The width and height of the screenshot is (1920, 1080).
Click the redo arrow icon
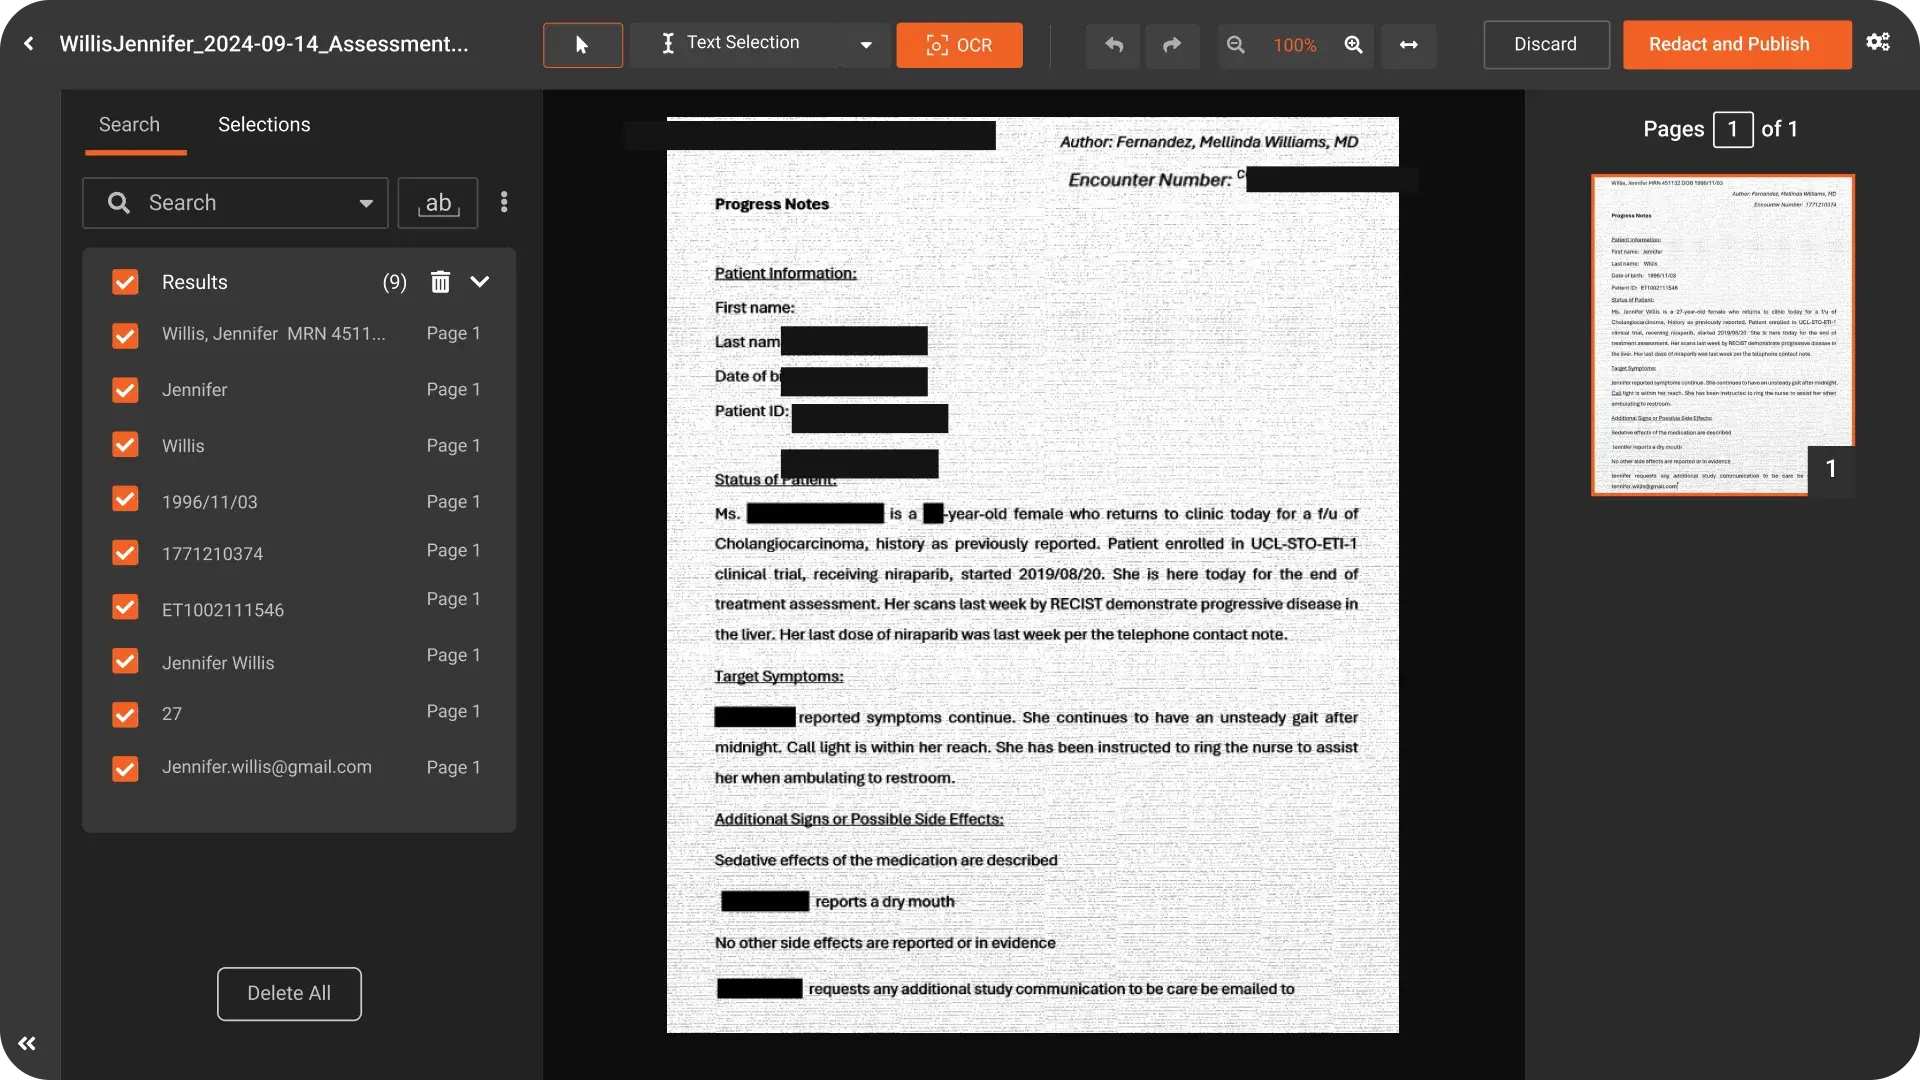point(1172,45)
